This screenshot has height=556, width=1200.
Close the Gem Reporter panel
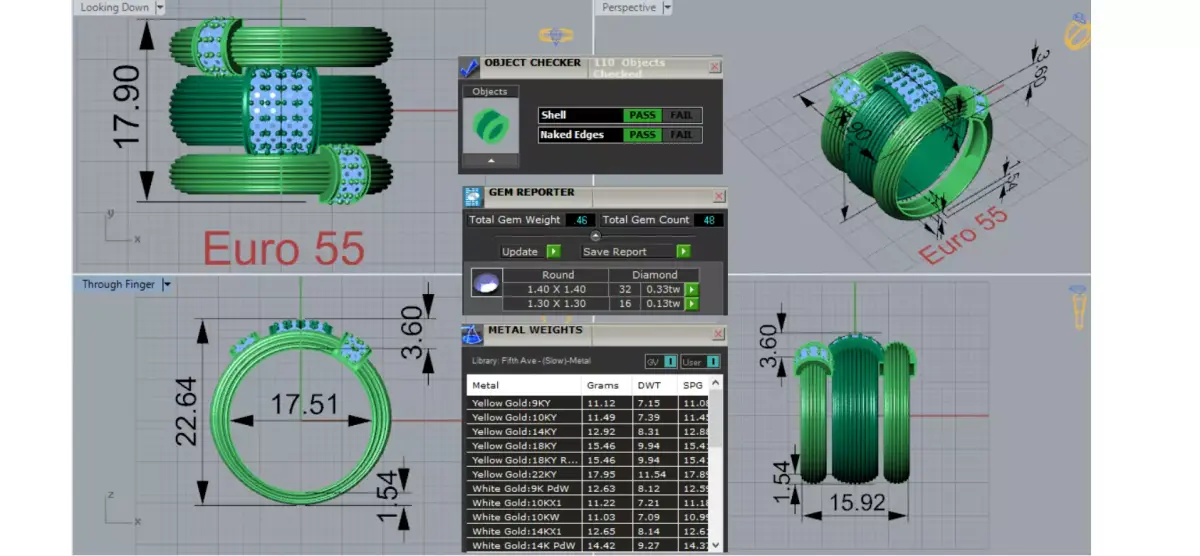pos(719,197)
